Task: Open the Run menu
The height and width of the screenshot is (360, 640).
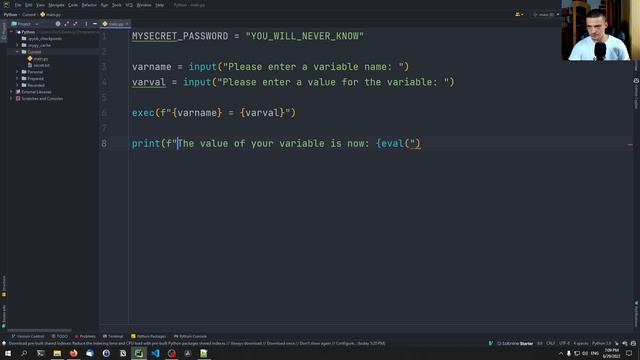Action: 104,5
